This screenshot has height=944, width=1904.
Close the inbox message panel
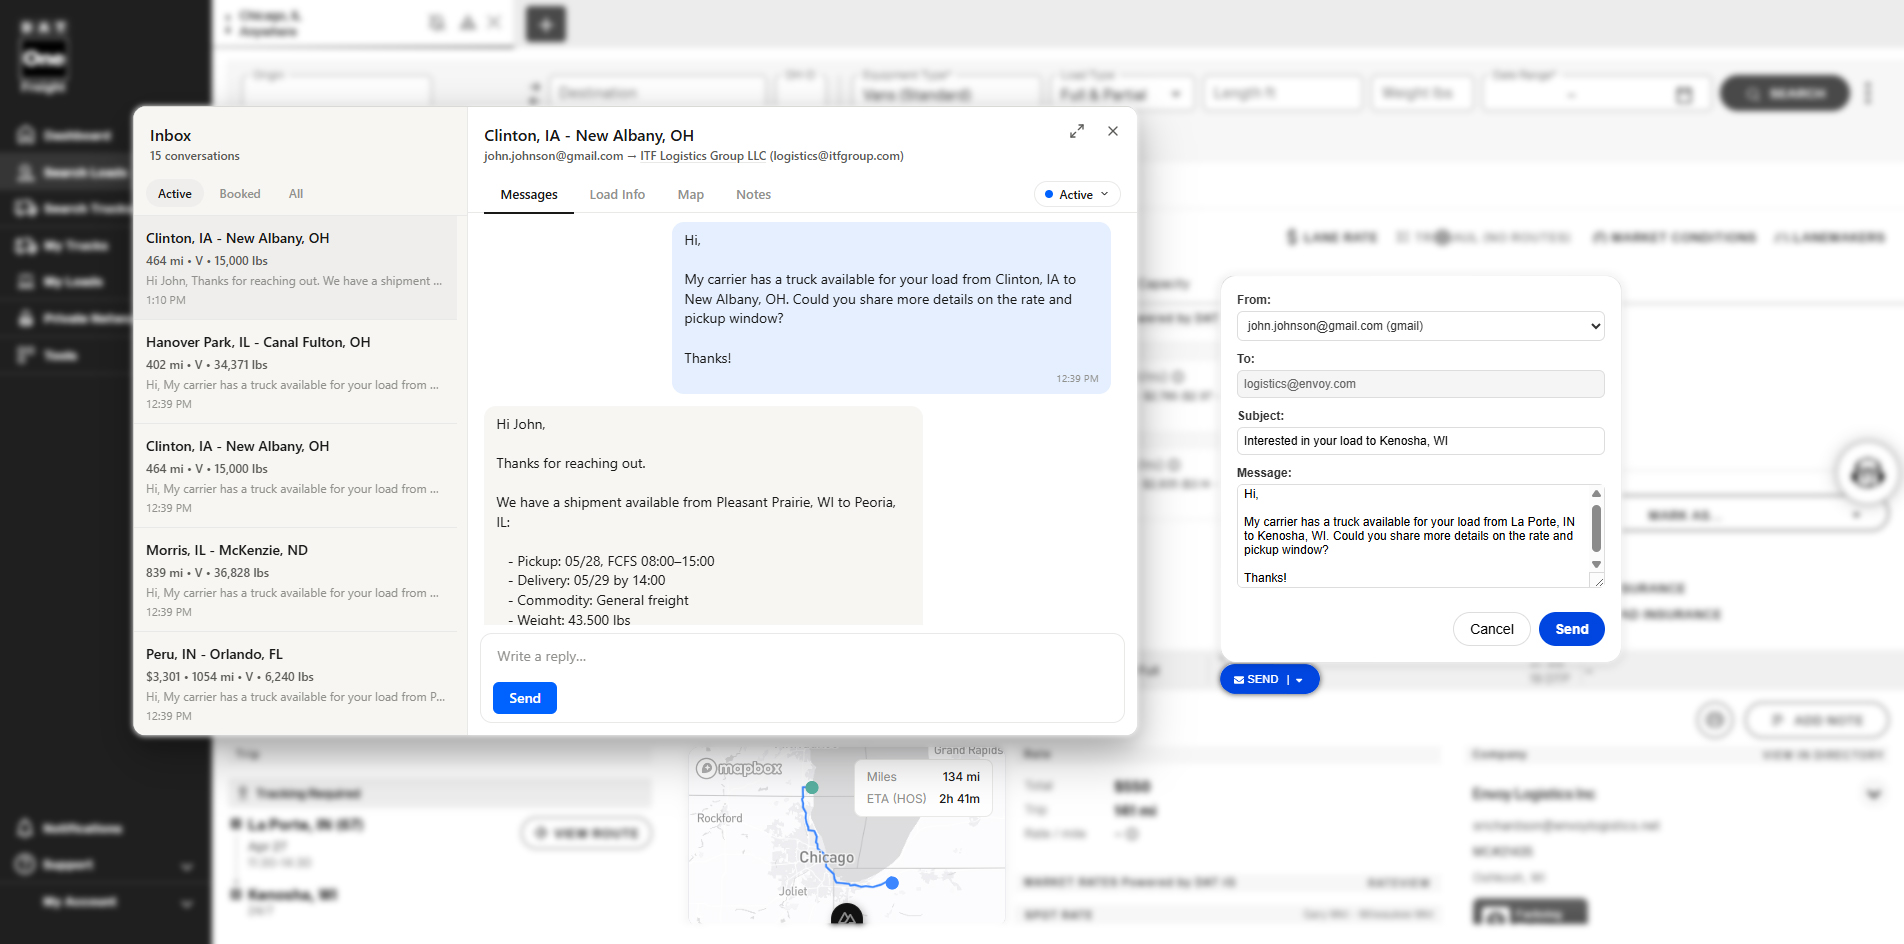pyautogui.click(x=1113, y=131)
